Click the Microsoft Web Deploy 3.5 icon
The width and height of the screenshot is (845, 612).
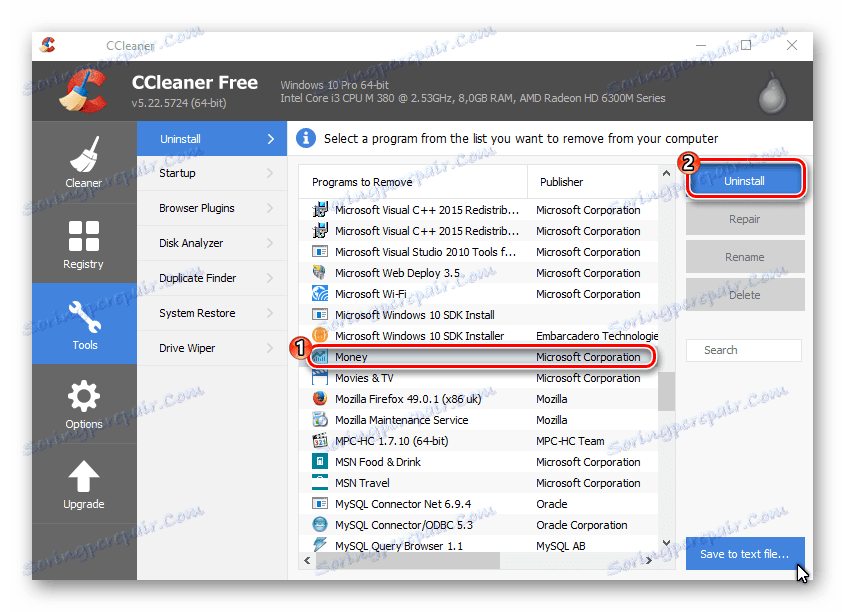tap(320, 273)
